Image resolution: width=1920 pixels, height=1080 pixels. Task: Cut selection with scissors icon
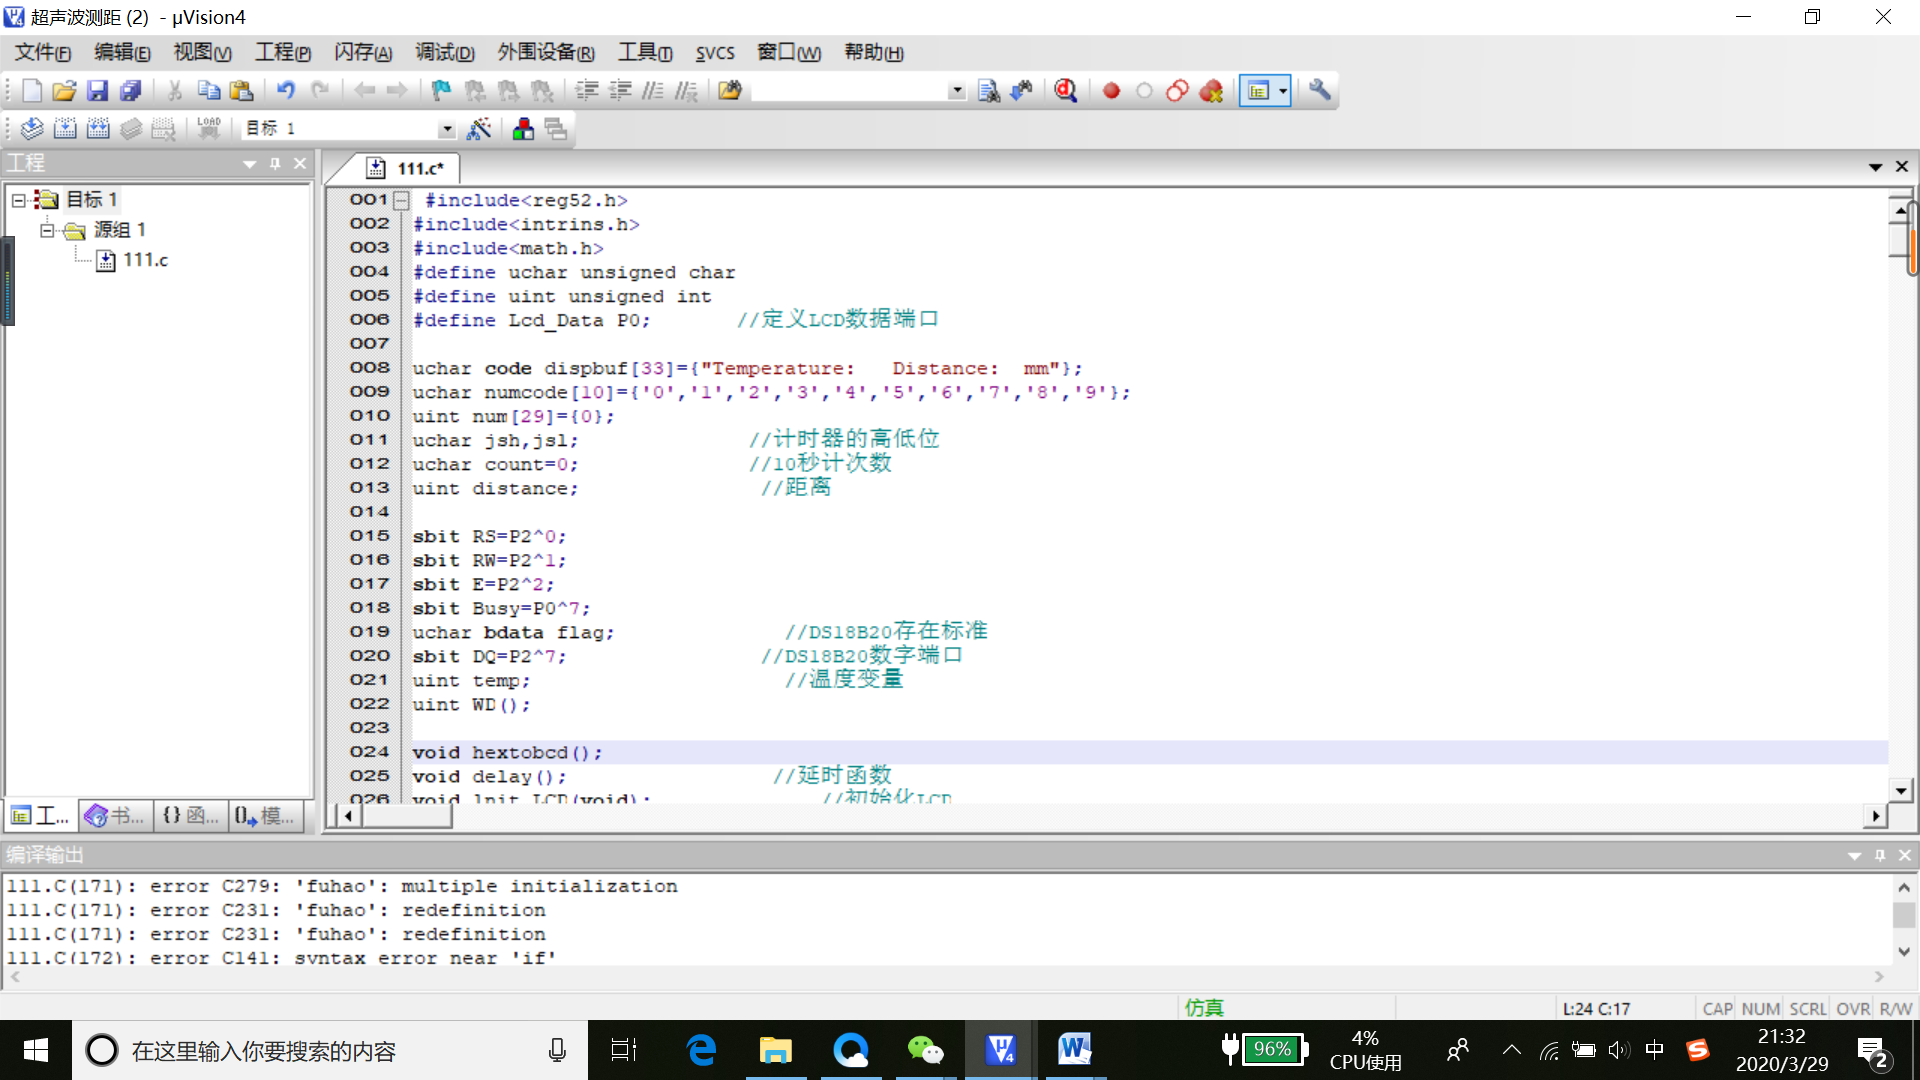pyautogui.click(x=175, y=91)
